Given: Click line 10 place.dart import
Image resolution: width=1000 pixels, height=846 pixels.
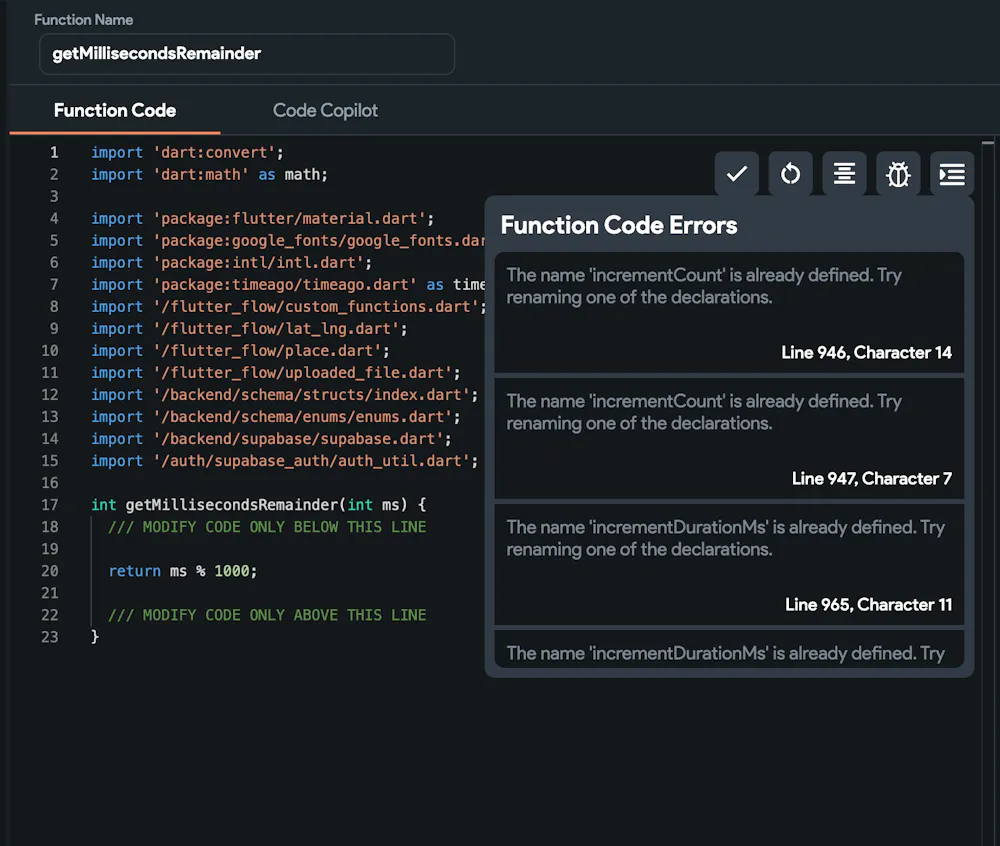Looking at the screenshot, I should click(x=240, y=351).
